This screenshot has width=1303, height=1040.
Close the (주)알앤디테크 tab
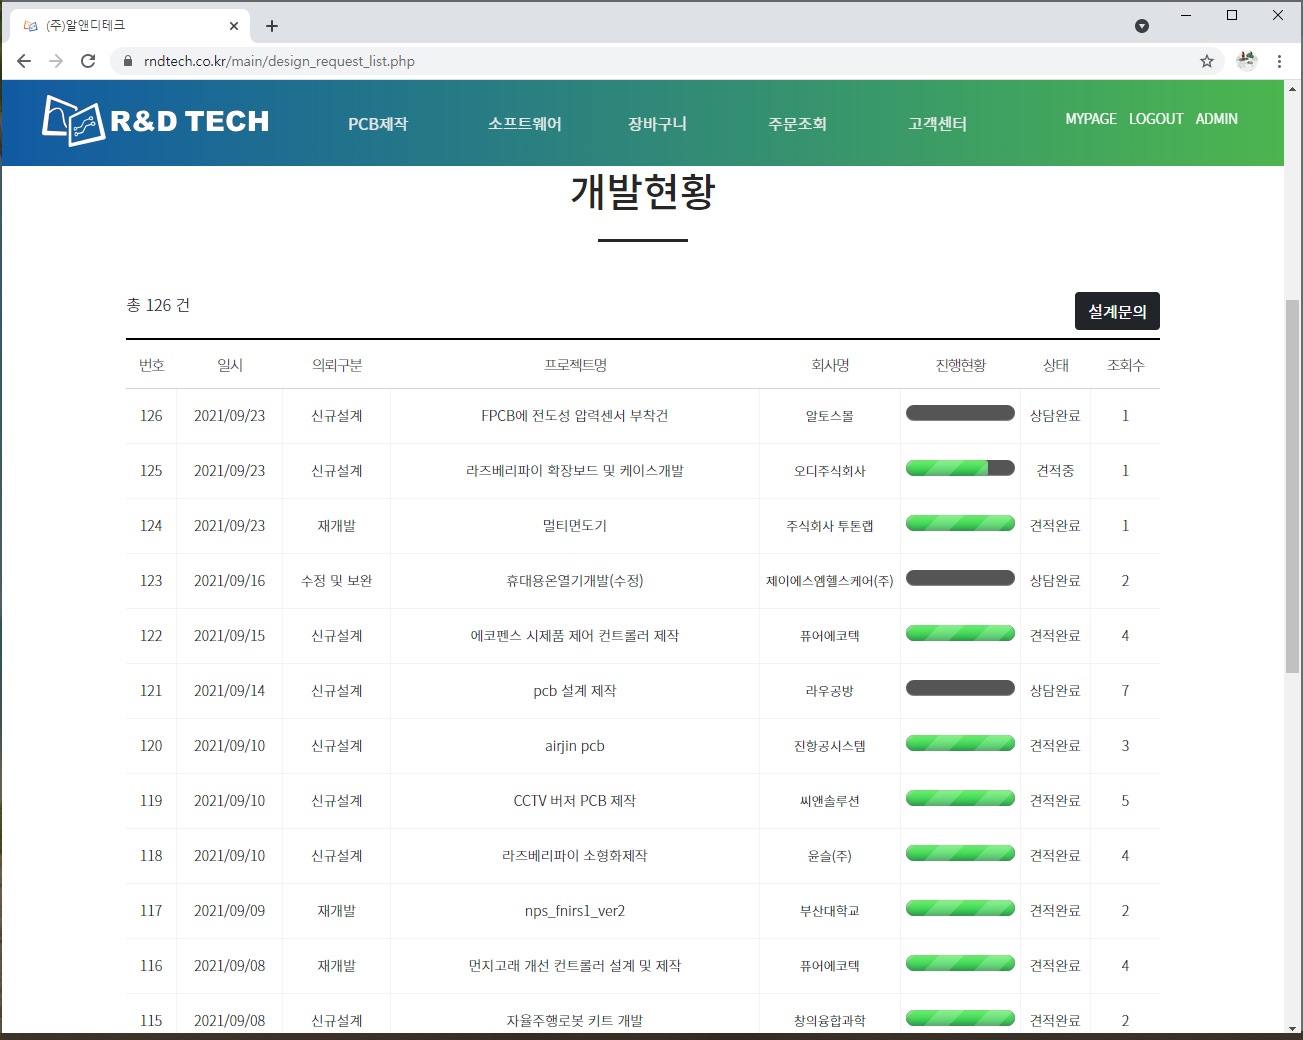(x=234, y=26)
